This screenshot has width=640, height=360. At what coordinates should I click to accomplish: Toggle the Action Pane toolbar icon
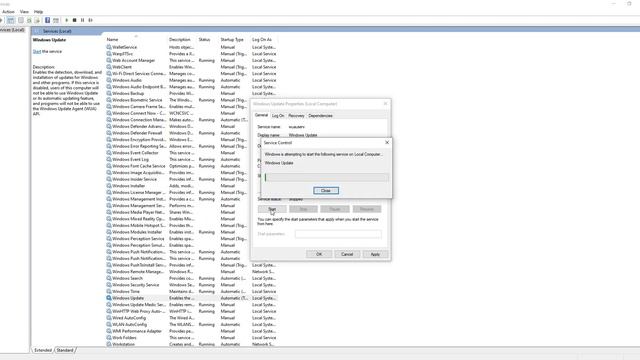click(56, 20)
